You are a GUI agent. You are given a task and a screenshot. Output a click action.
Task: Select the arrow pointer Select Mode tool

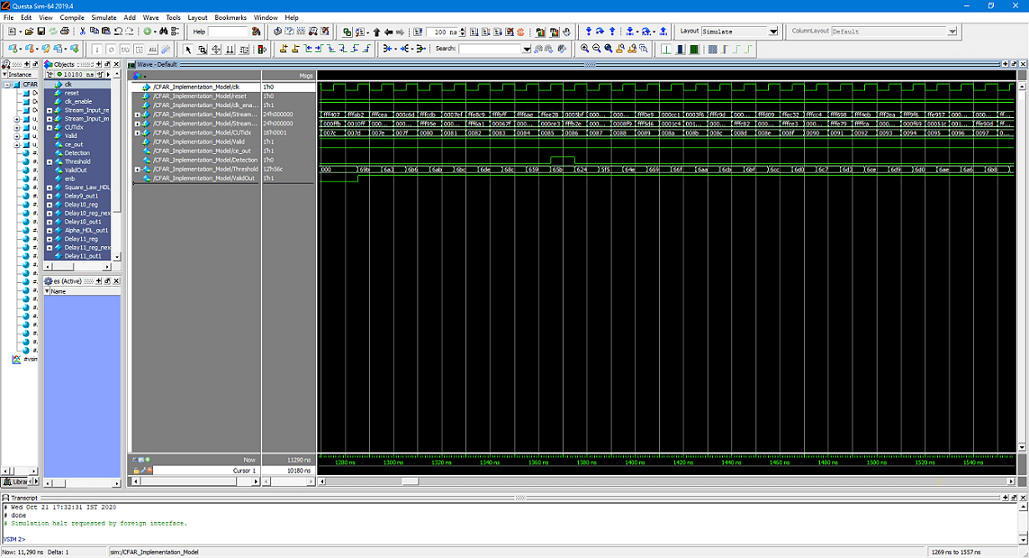click(x=188, y=49)
